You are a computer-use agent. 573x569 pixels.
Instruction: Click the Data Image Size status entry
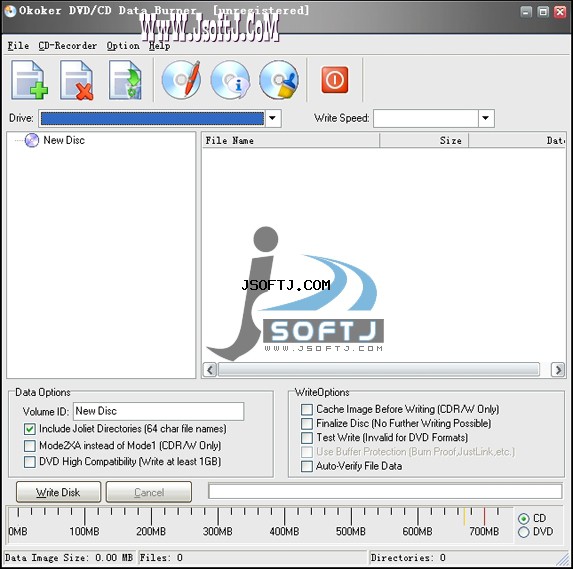tap(69, 558)
